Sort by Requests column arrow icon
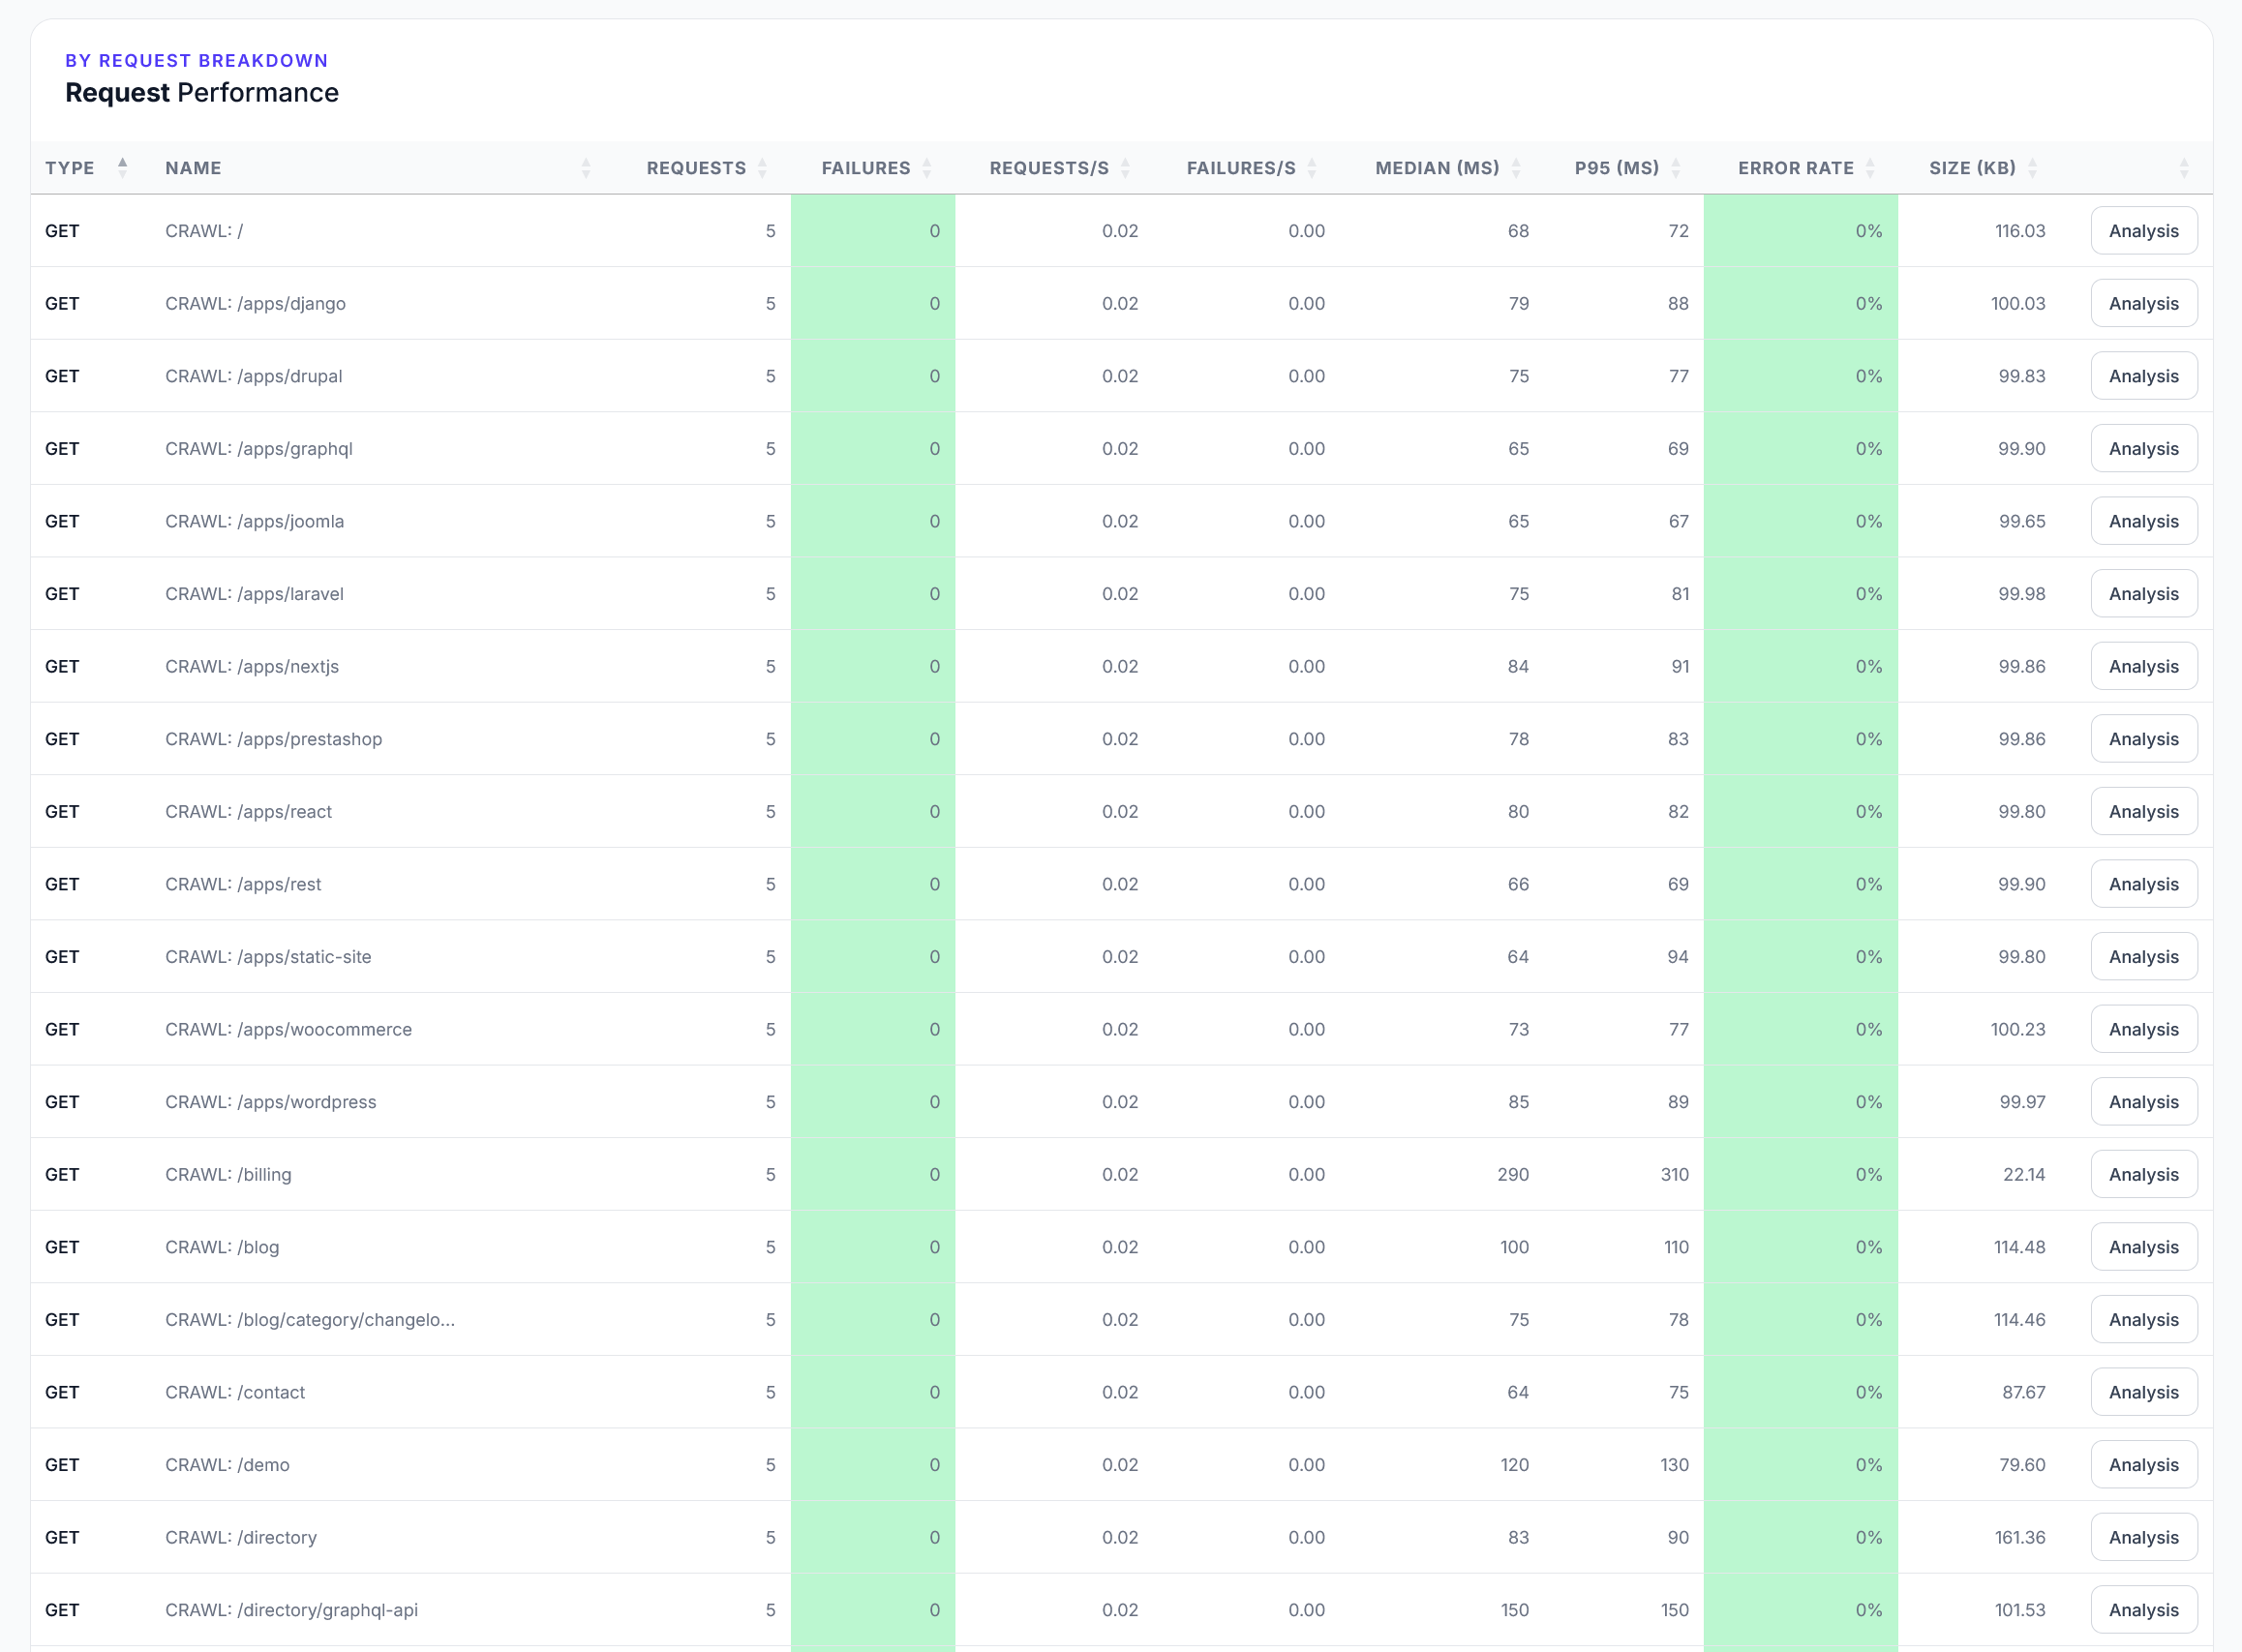2242x1652 pixels. click(762, 168)
